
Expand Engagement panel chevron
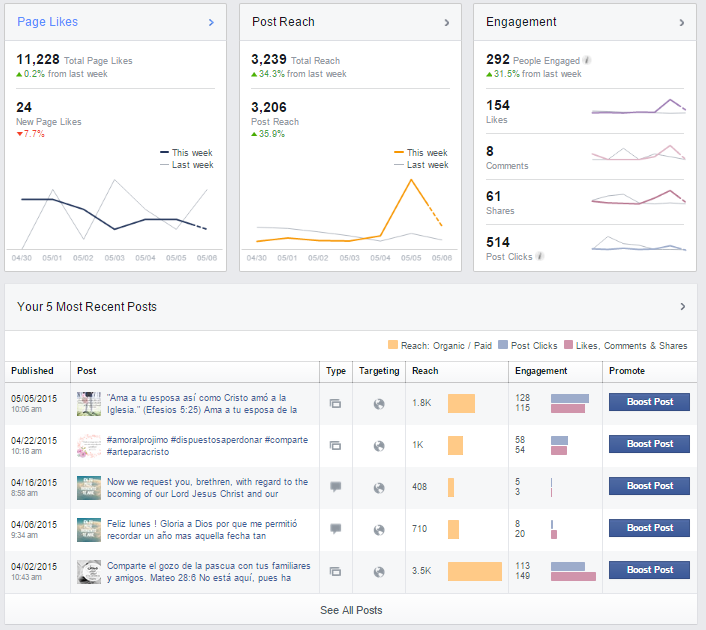point(682,22)
